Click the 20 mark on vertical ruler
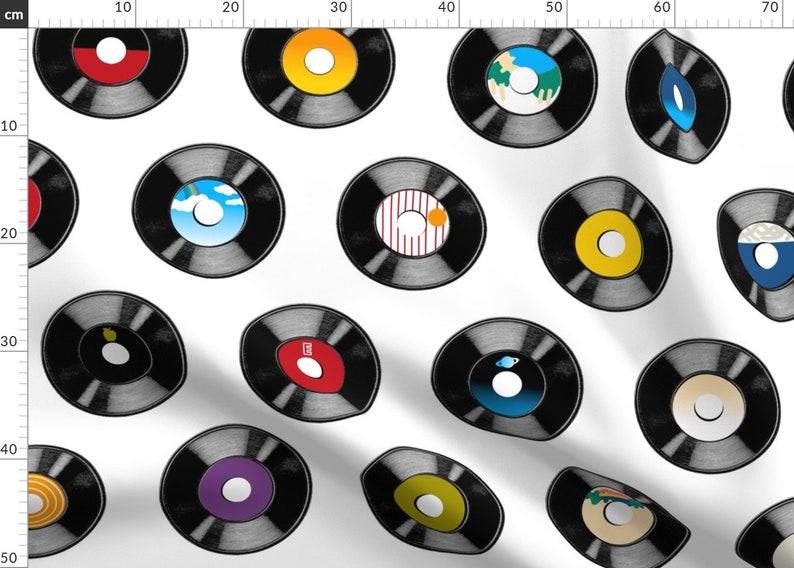Screen dimensions: 794x568 (x=9, y=233)
